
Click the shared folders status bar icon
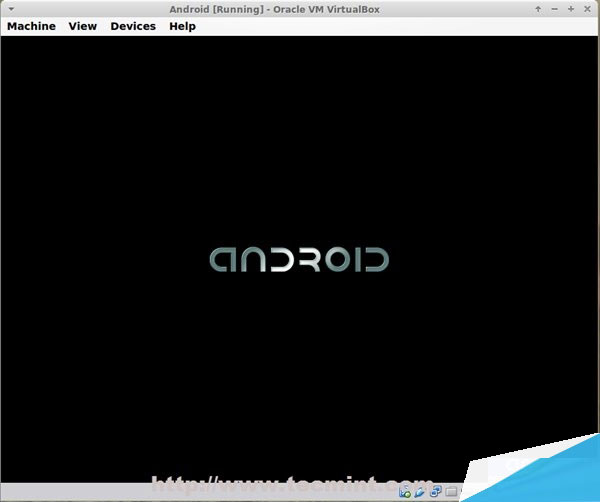coord(451,491)
